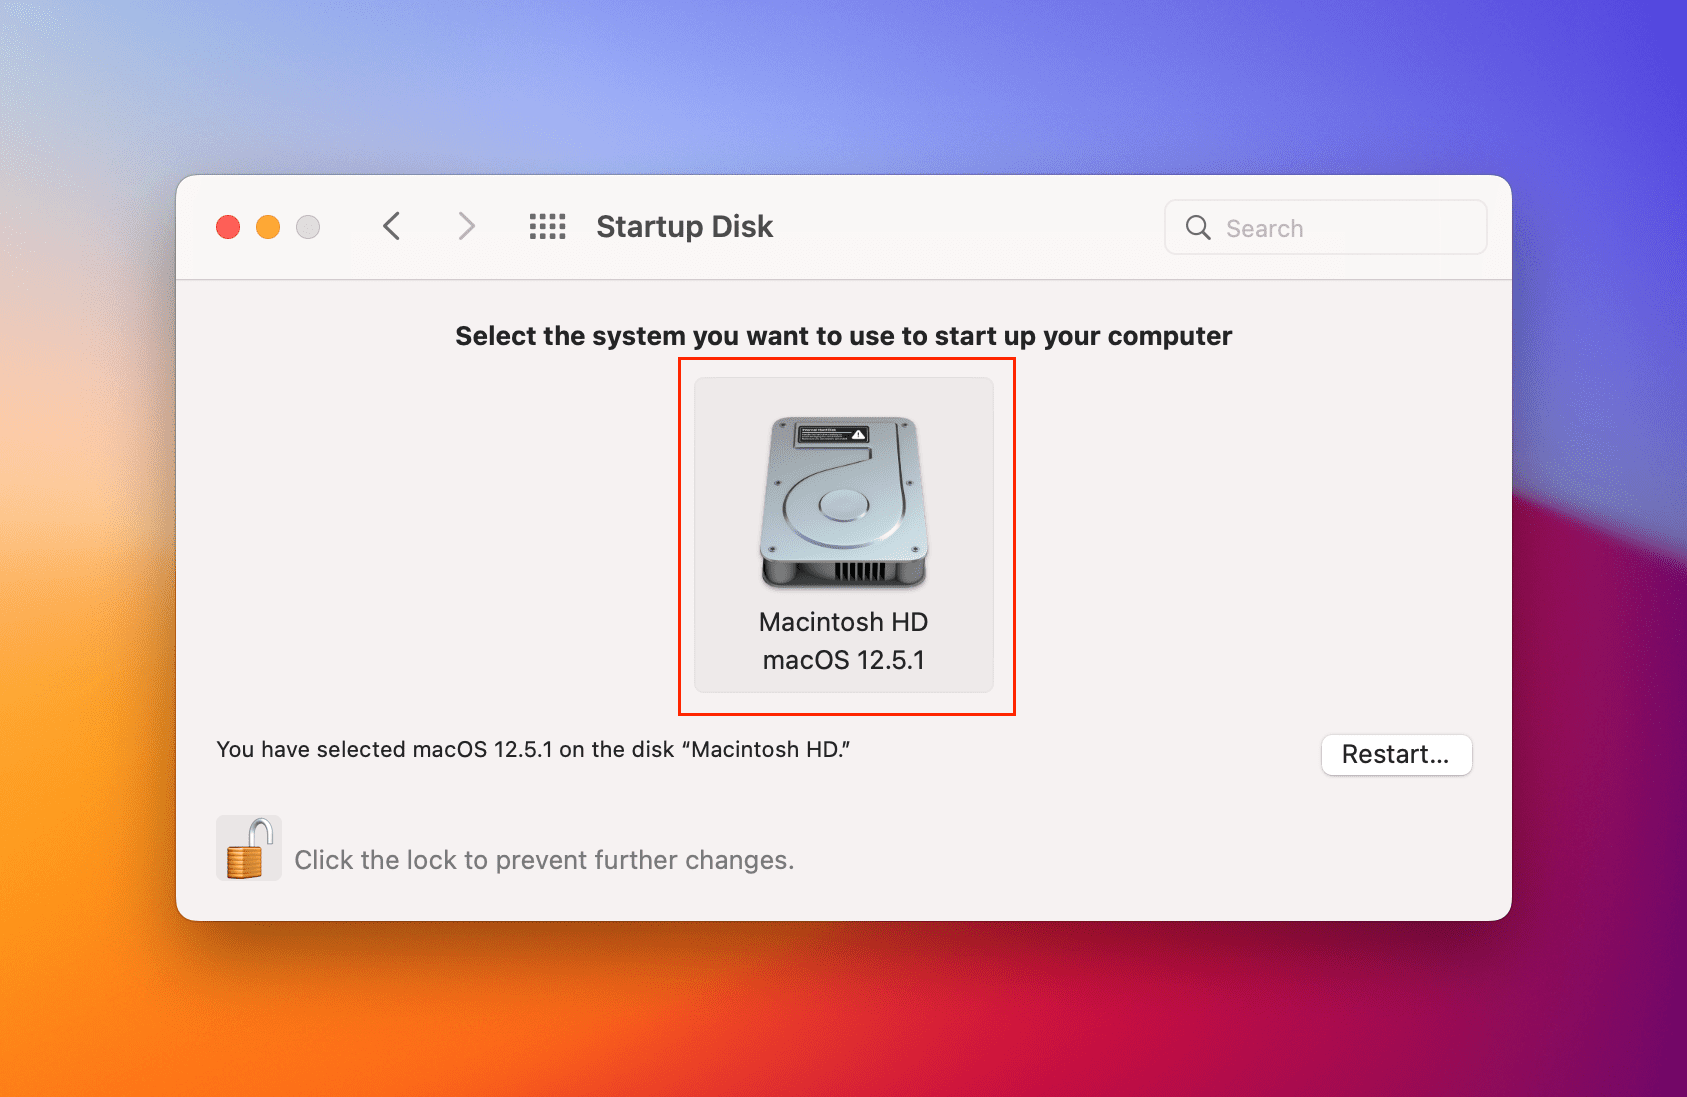Click the Macintosh HD label text
The width and height of the screenshot is (1687, 1097).
tap(843, 621)
